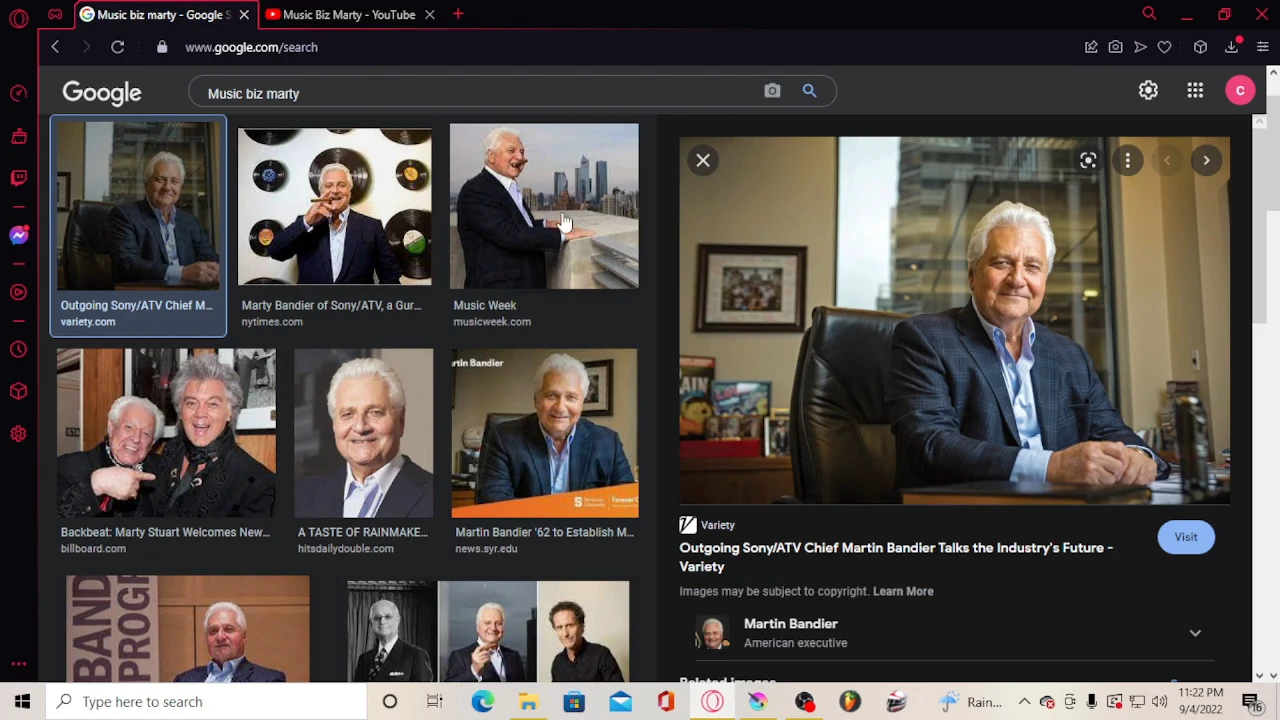The height and width of the screenshot is (720, 1280).
Task: Click the Visit button
Action: 1186,537
